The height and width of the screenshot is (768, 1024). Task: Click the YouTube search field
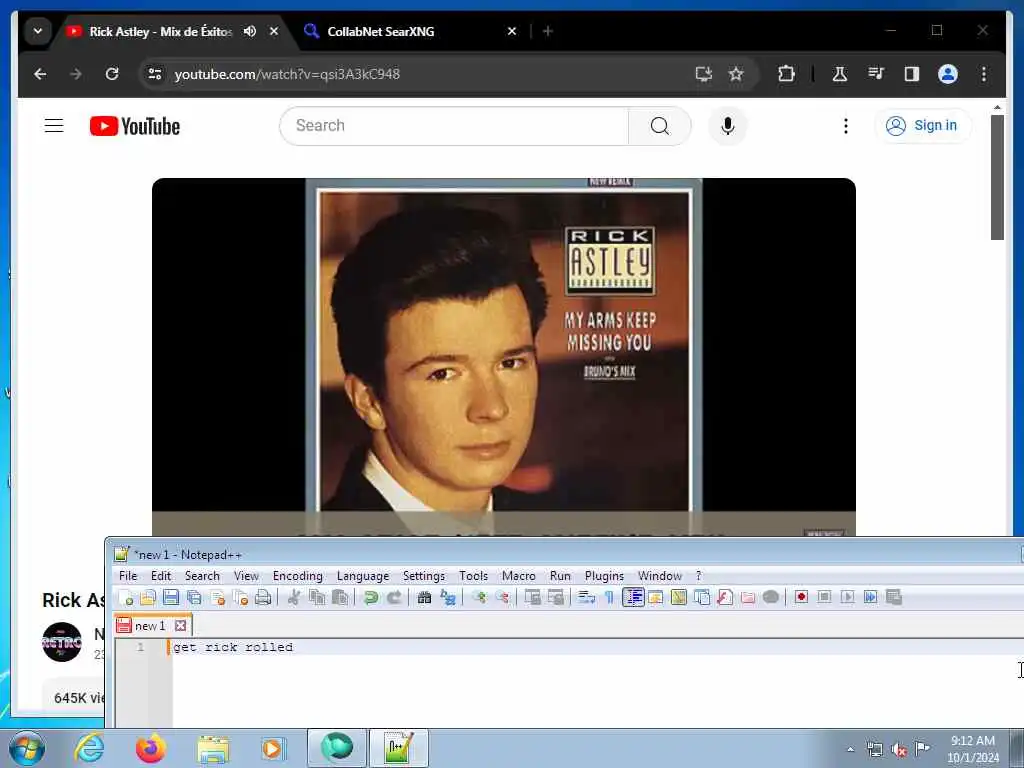454,125
